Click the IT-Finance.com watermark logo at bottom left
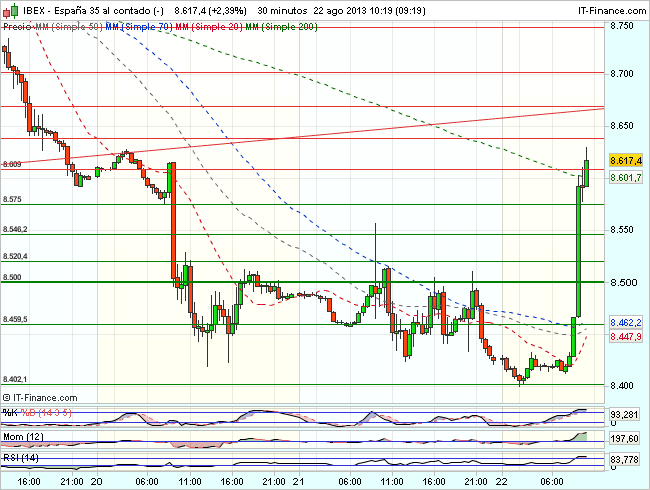Image resolution: width=650 pixels, height=490 pixels. click(x=41, y=399)
